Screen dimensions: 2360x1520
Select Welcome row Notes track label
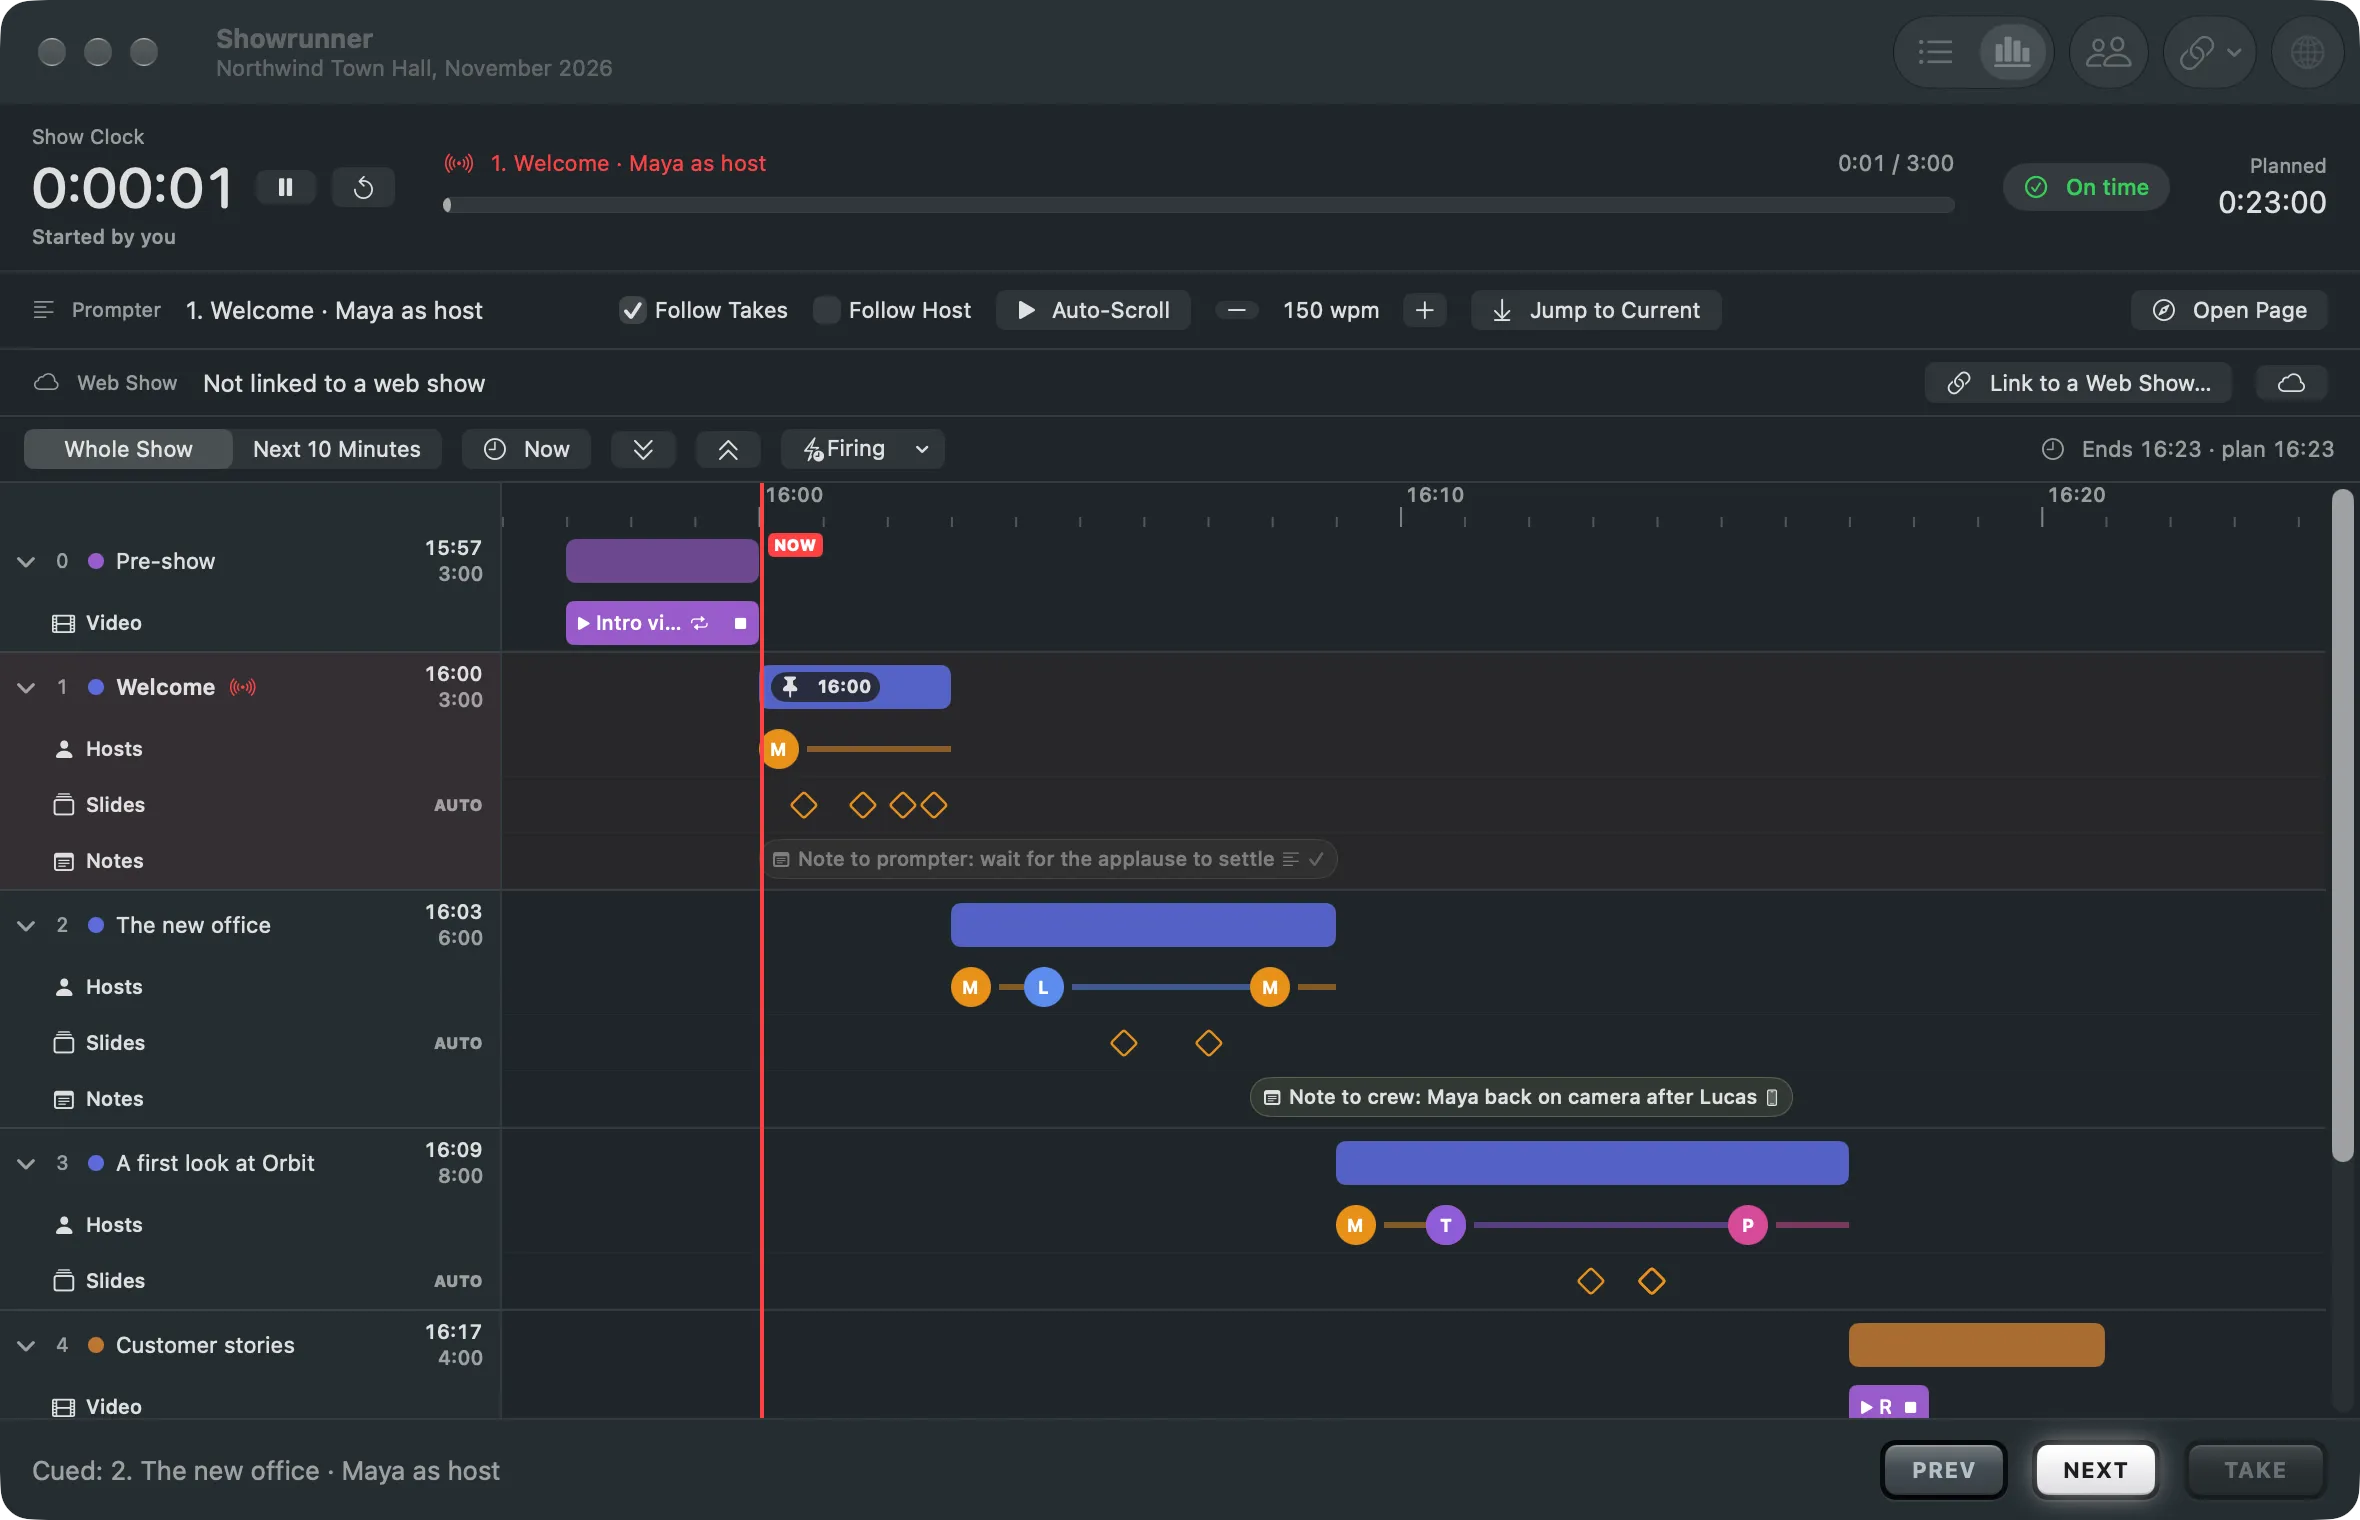point(98,861)
